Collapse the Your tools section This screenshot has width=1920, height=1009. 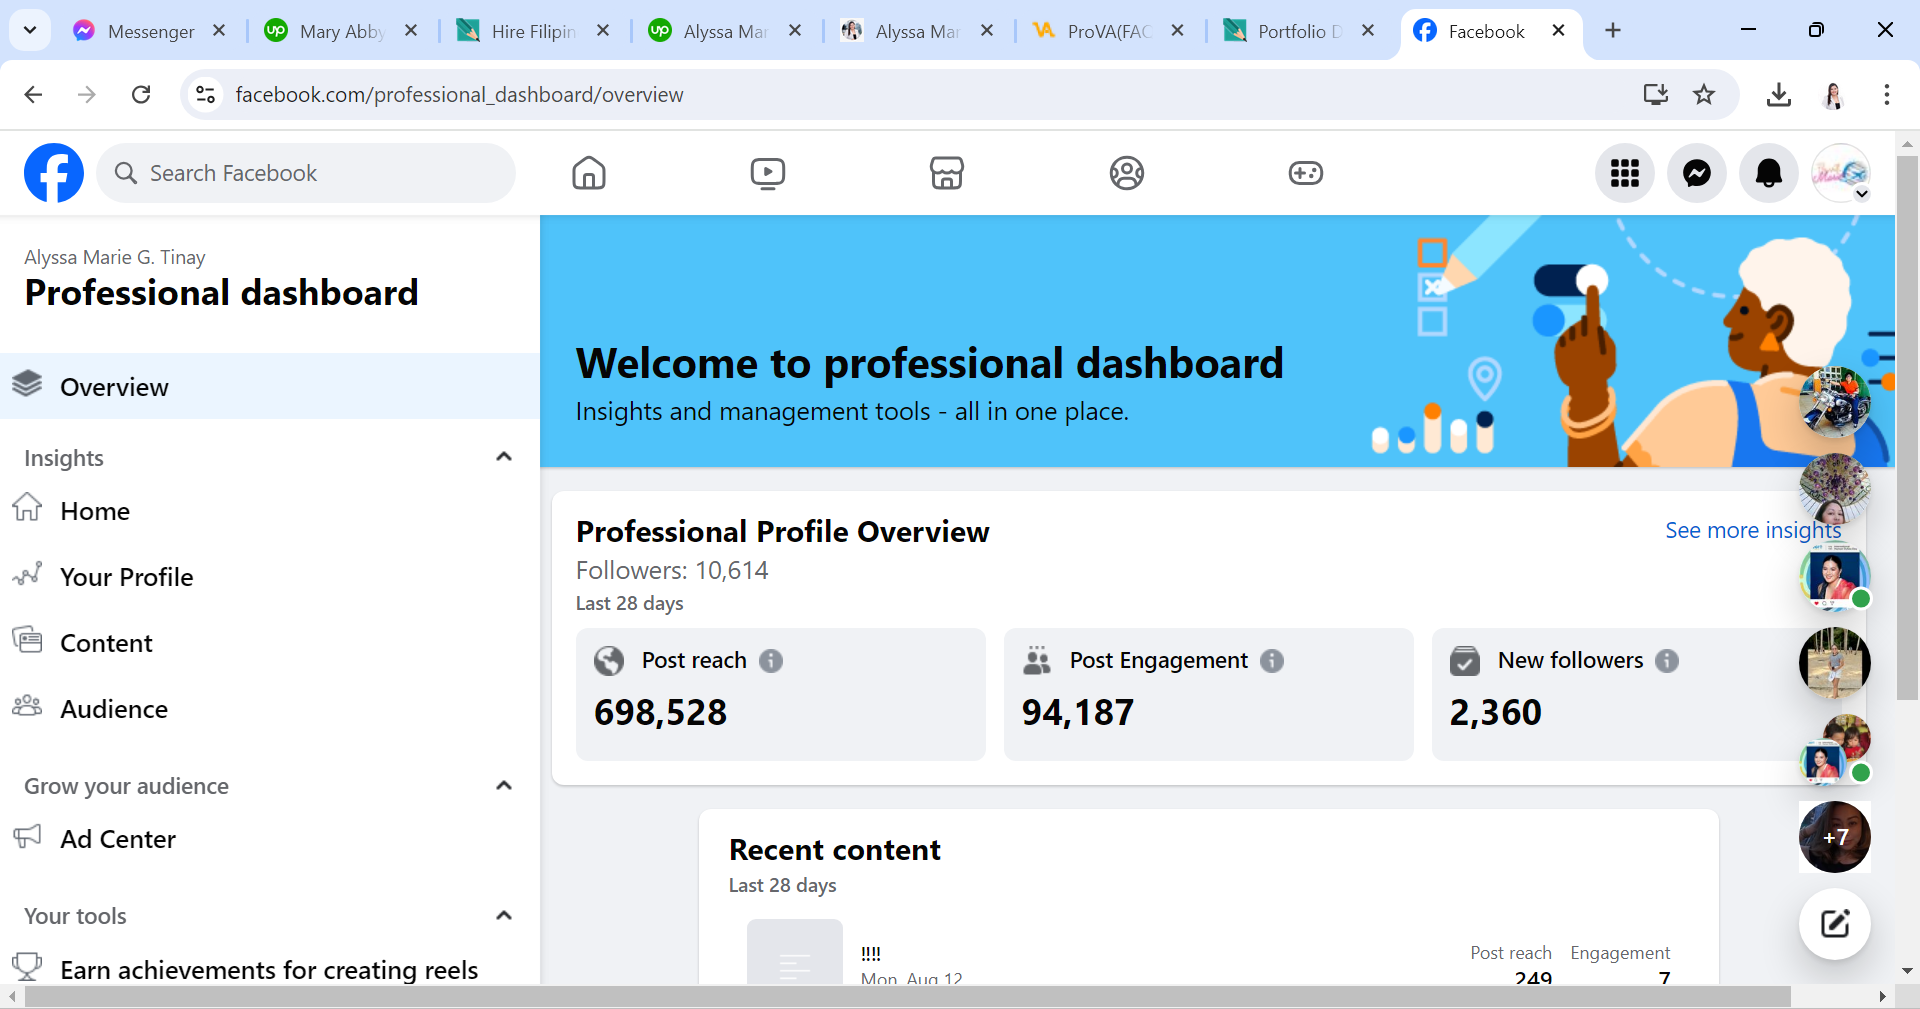click(504, 916)
